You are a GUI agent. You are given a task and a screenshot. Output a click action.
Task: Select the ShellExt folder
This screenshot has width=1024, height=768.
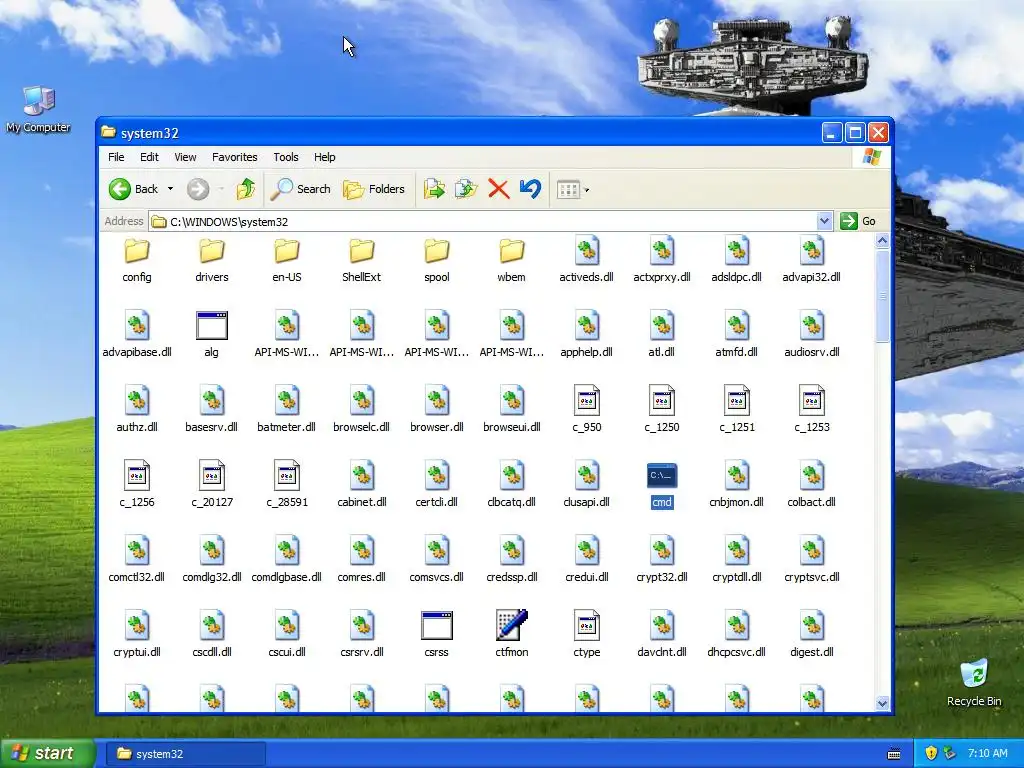point(361,260)
